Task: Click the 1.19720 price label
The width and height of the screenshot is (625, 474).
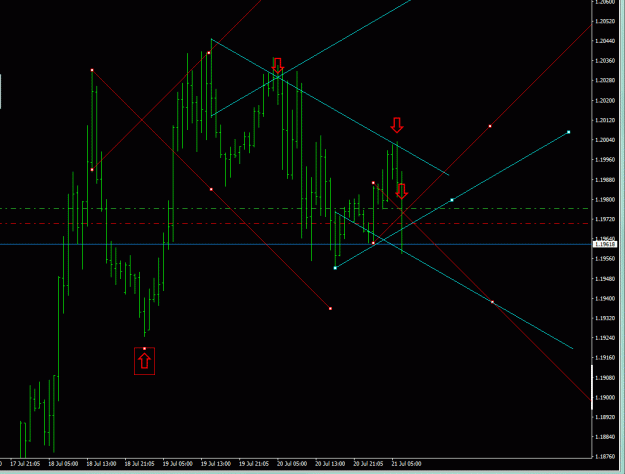Action: 605,219
